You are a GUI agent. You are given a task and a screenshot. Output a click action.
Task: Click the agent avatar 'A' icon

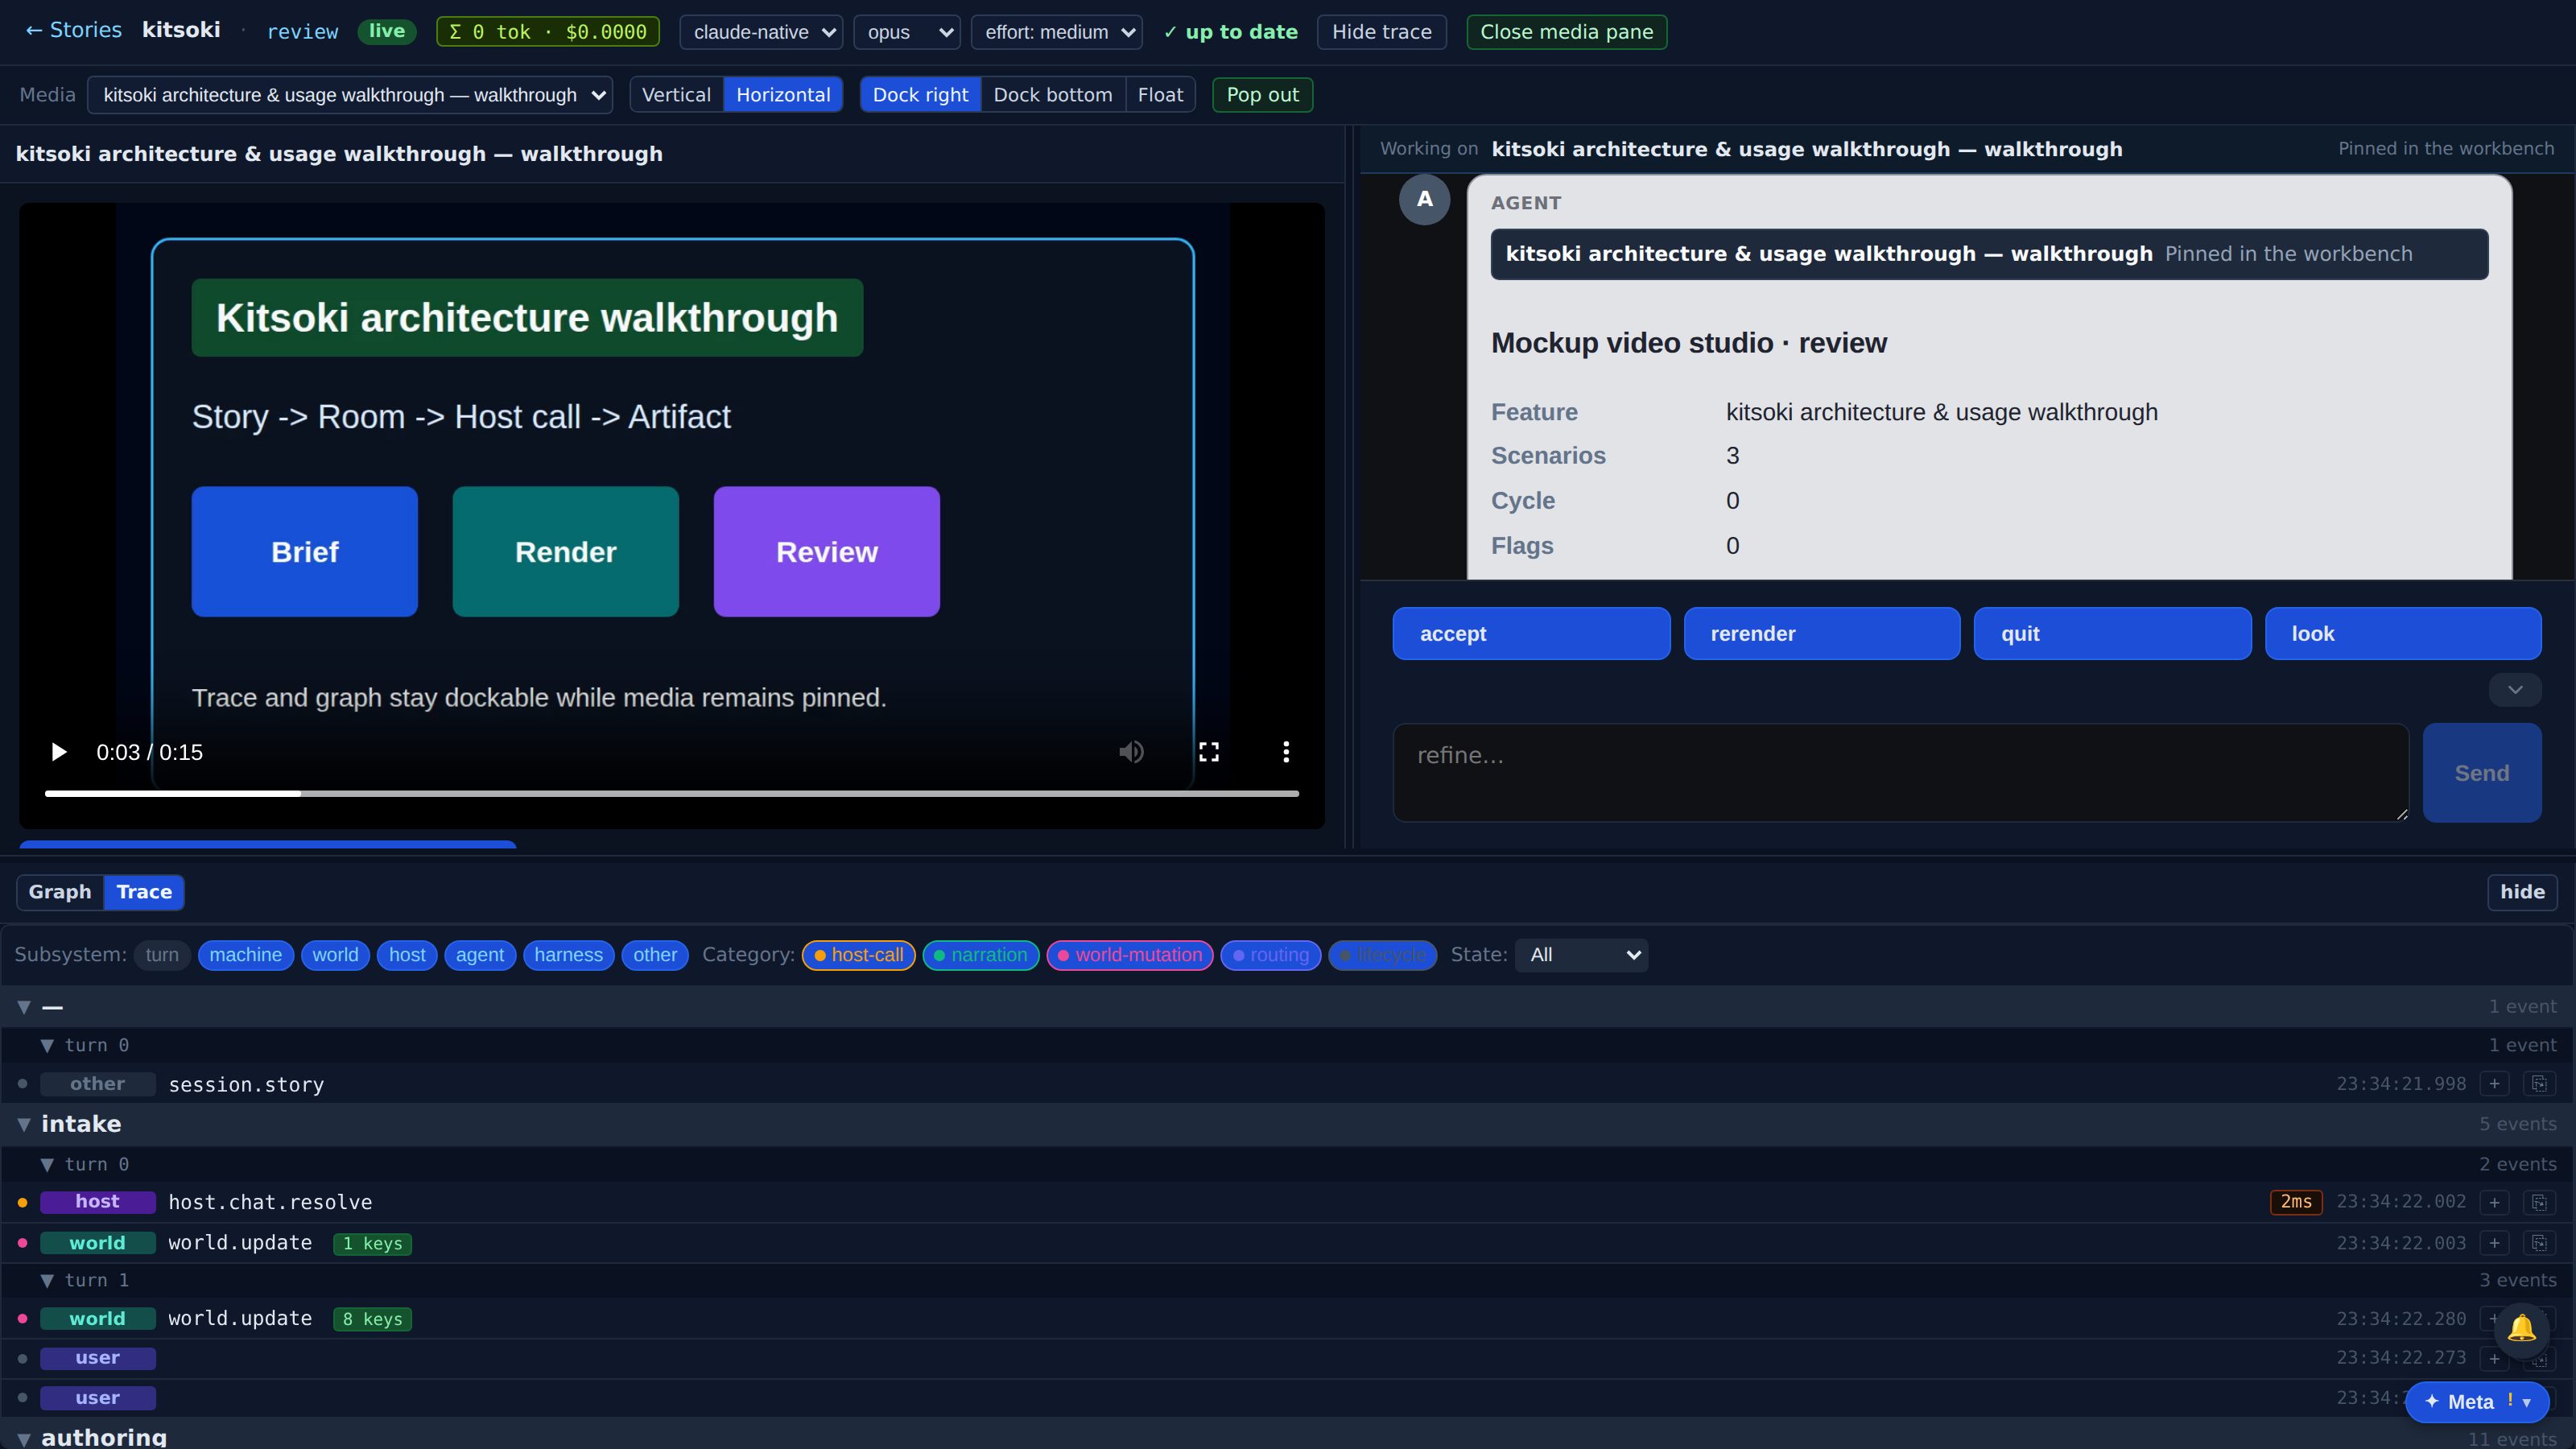click(1424, 199)
